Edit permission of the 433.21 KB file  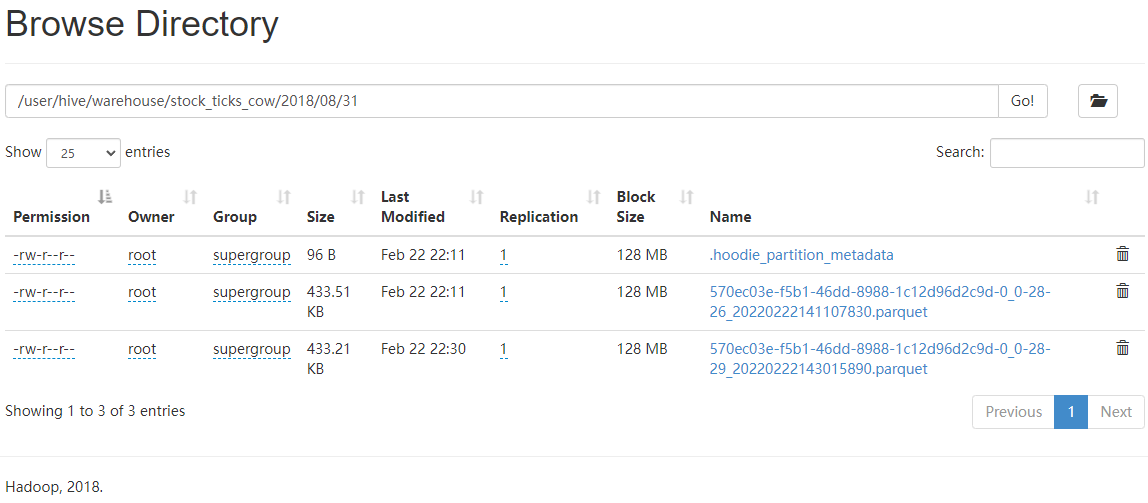[x=44, y=349]
